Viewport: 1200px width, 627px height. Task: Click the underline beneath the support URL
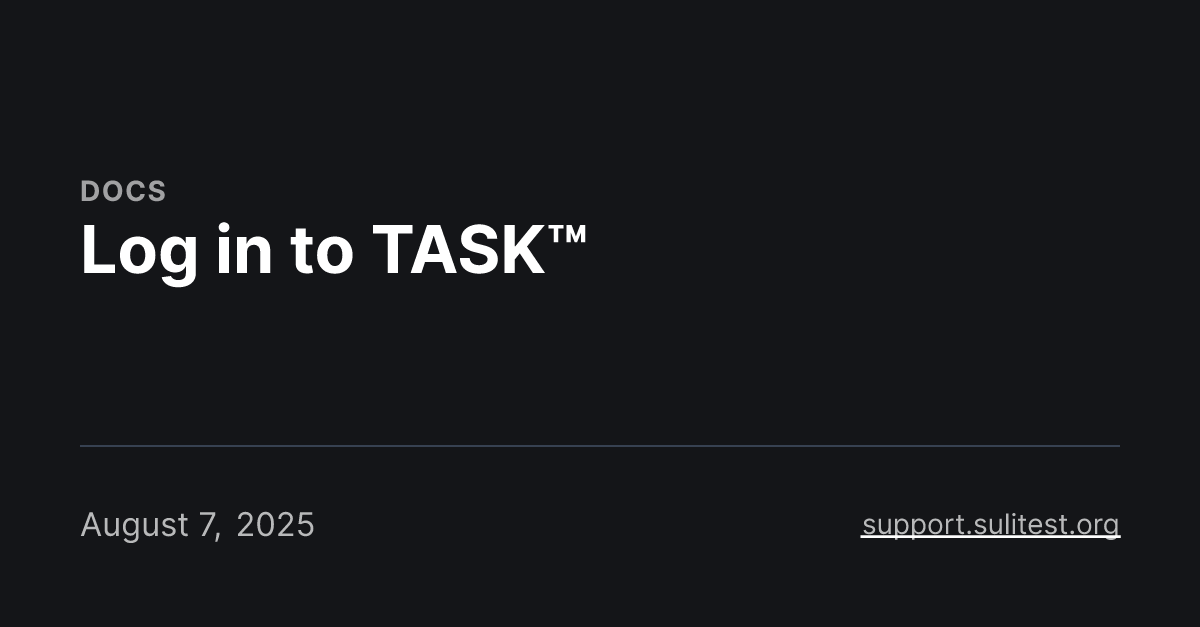(990, 538)
